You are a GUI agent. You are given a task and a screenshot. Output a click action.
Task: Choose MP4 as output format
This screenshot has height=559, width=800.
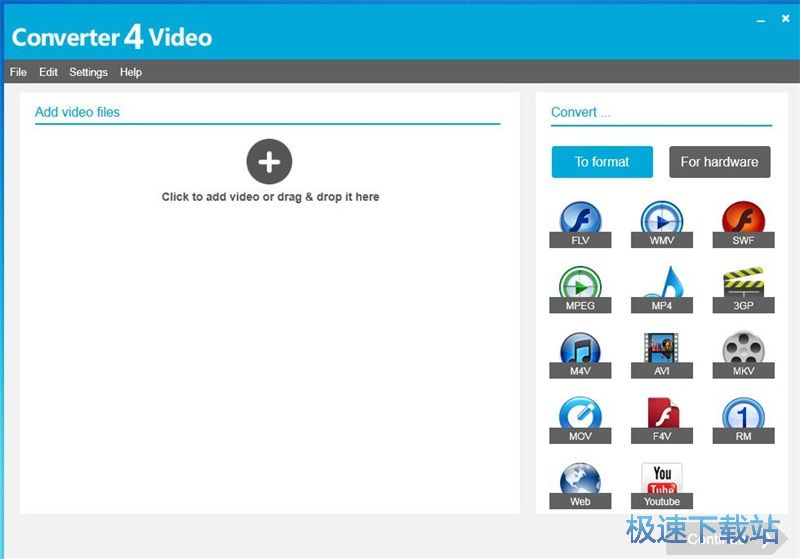[662, 289]
